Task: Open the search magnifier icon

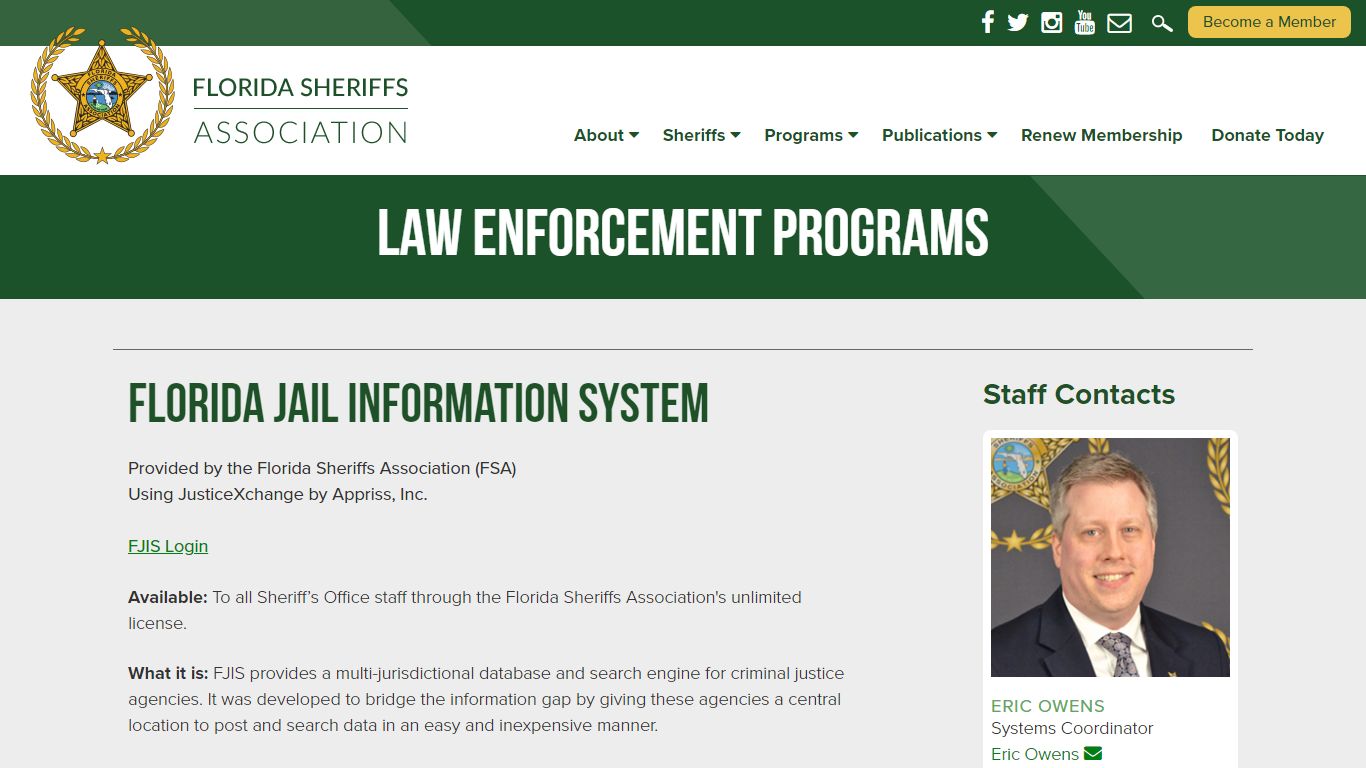Action: [1161, 23]
